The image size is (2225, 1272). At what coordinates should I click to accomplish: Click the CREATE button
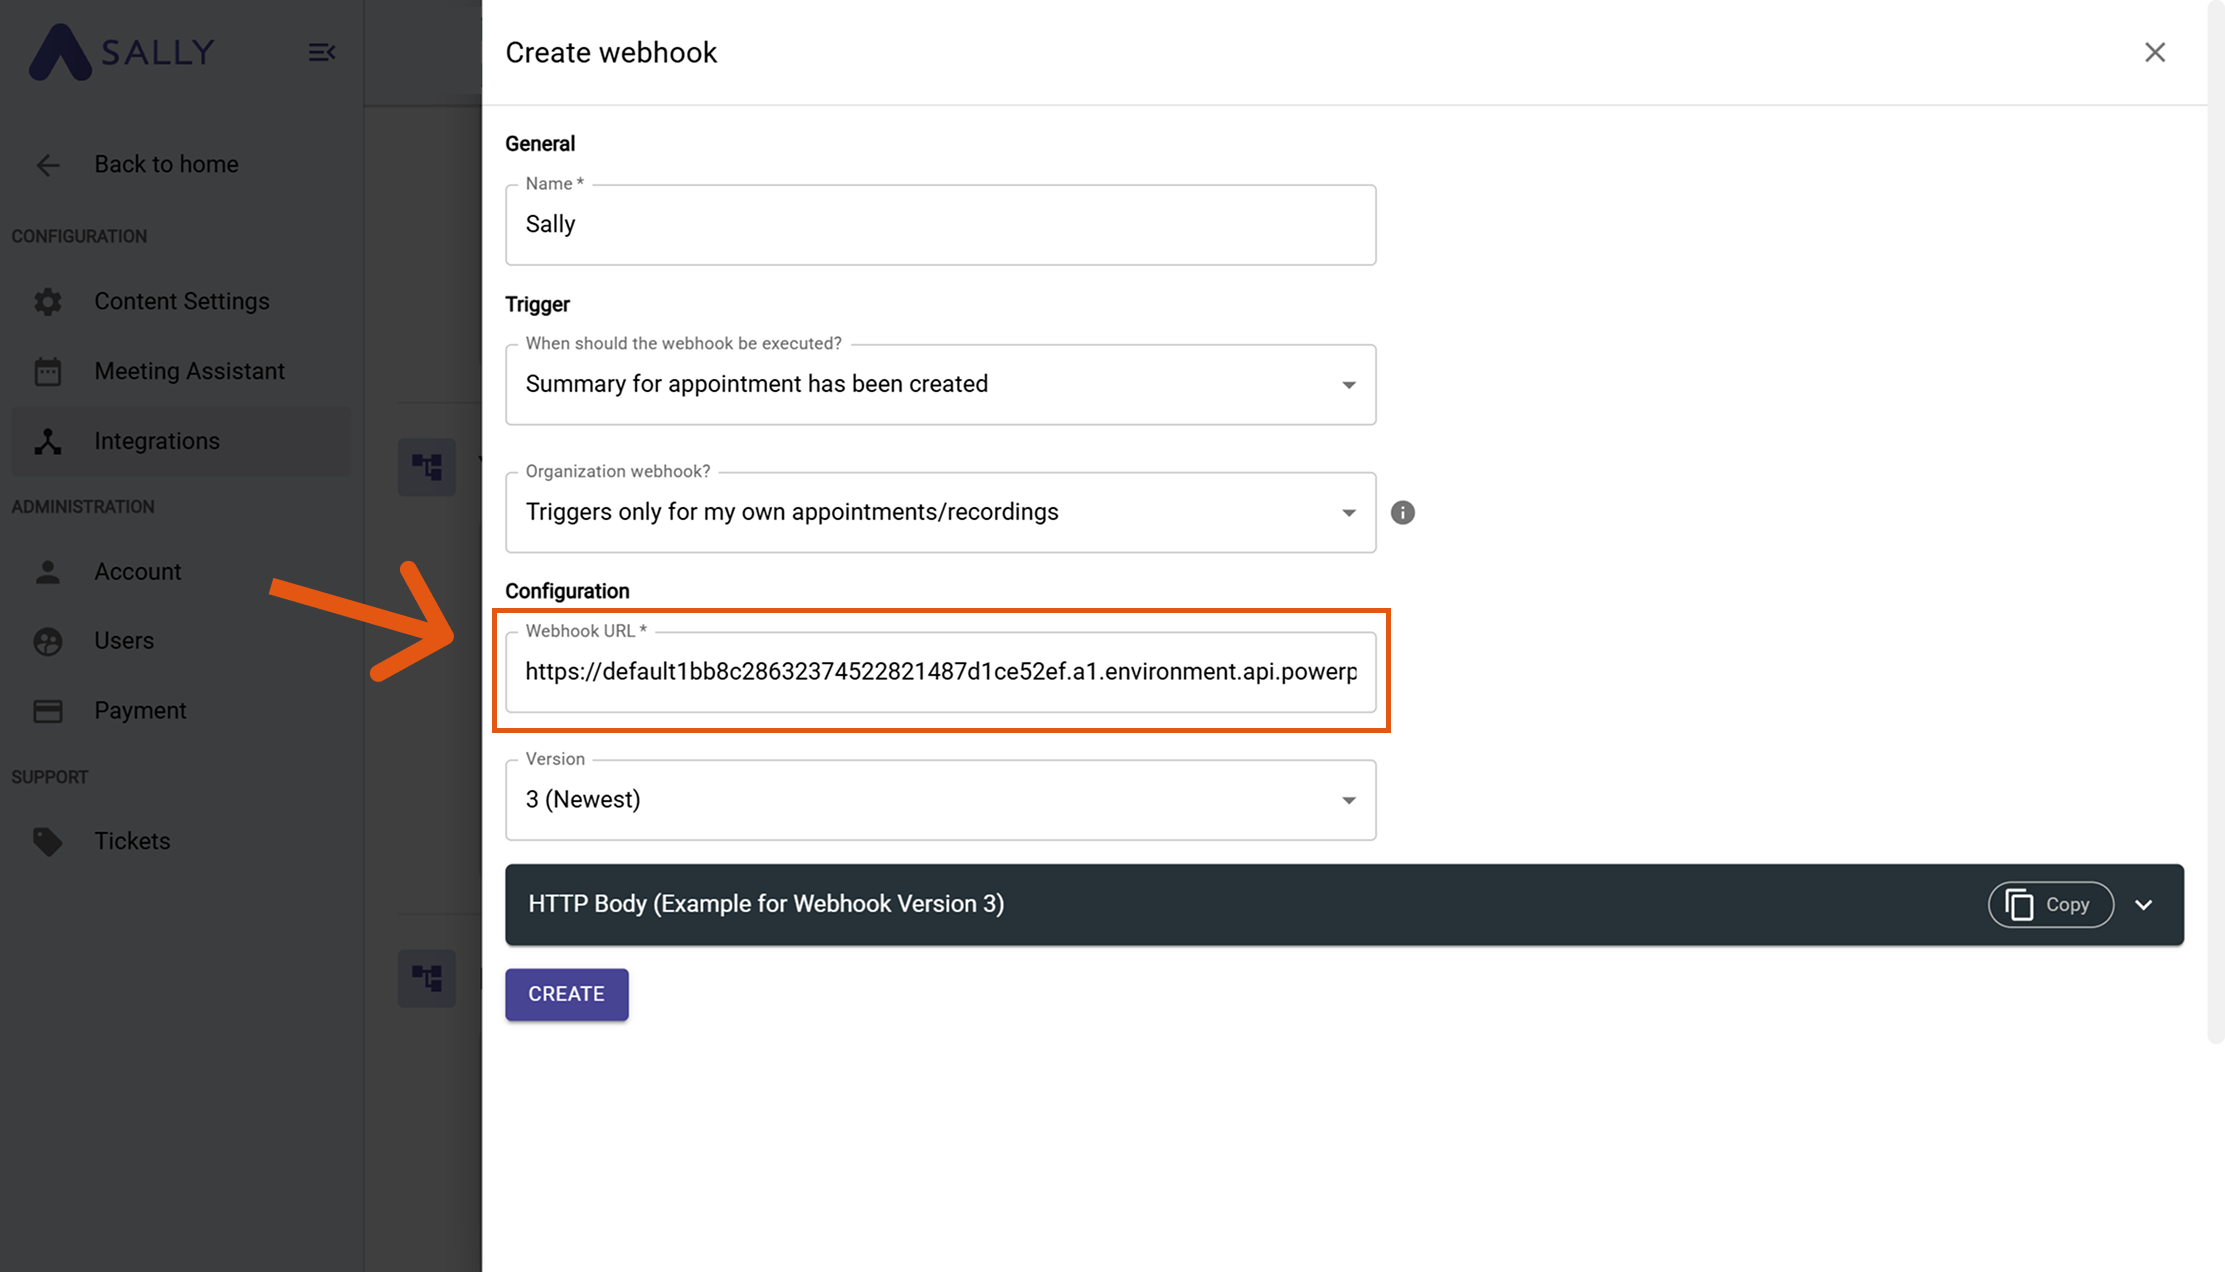point(566,994)
